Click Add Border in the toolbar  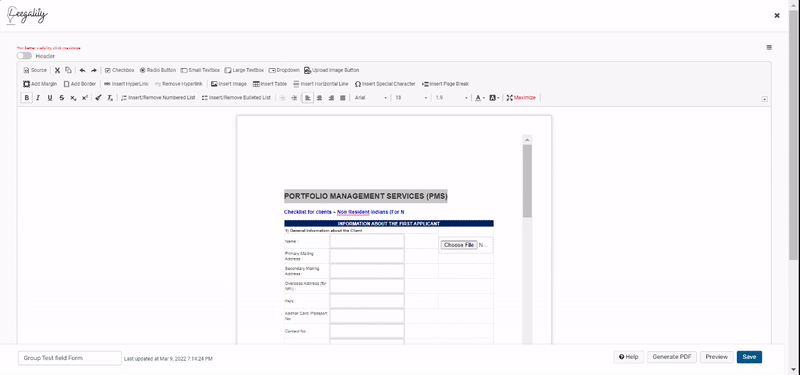point(80,84)
